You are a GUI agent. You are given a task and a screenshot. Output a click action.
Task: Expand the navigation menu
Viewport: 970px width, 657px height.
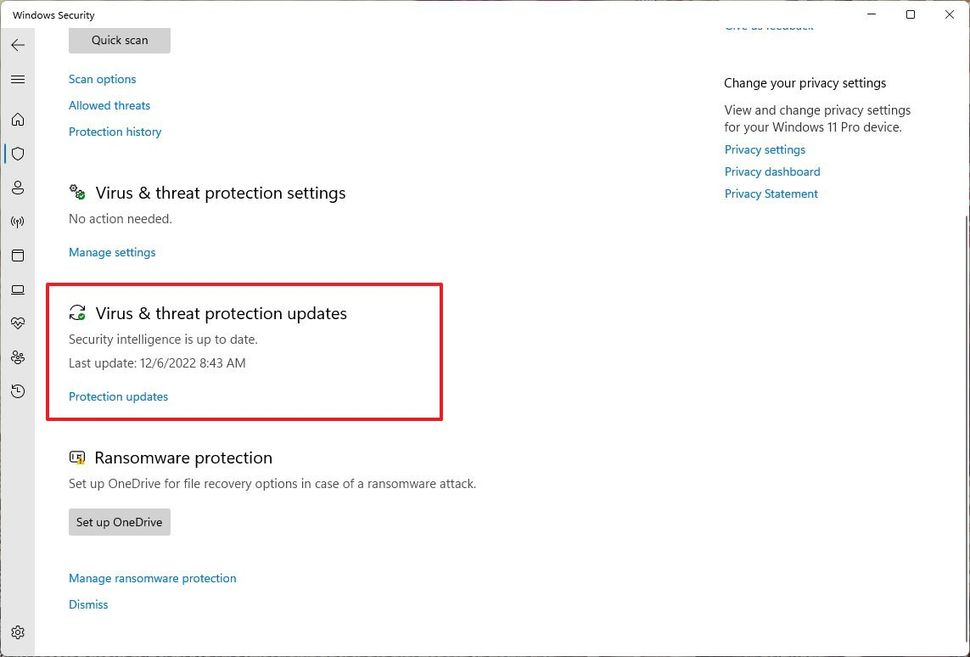[x=17, y=79]
